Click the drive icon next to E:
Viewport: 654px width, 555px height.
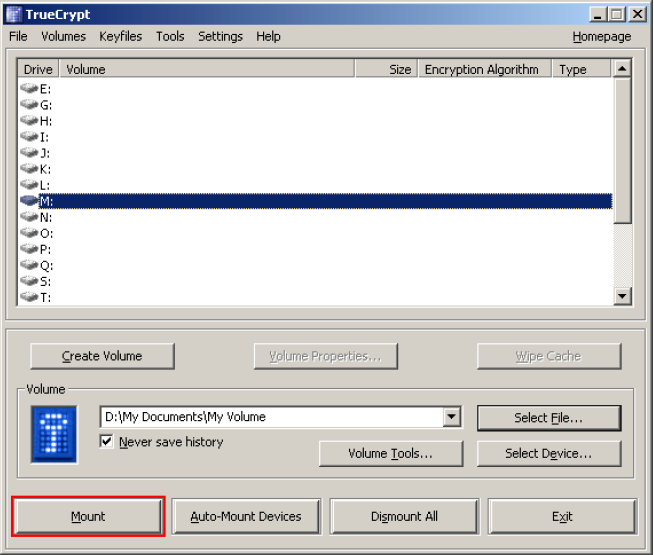[x=29, y=88]
